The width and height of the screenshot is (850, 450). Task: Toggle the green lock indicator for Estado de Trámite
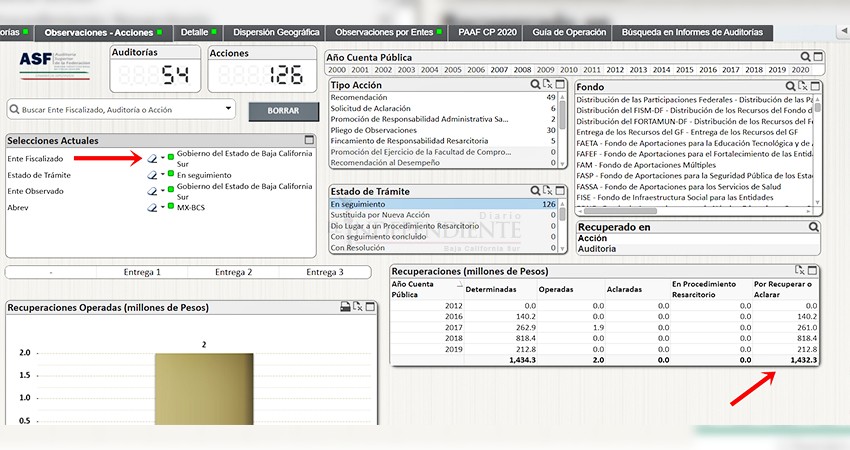click(x=171, y=174)
